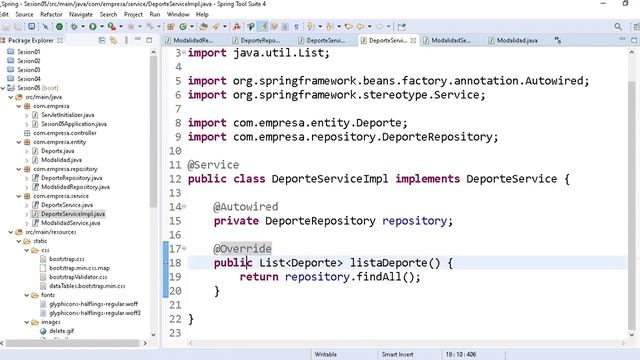
Task: Click the Toggle Mark Occurrences highlighter icon
Action: pos(263,27)
